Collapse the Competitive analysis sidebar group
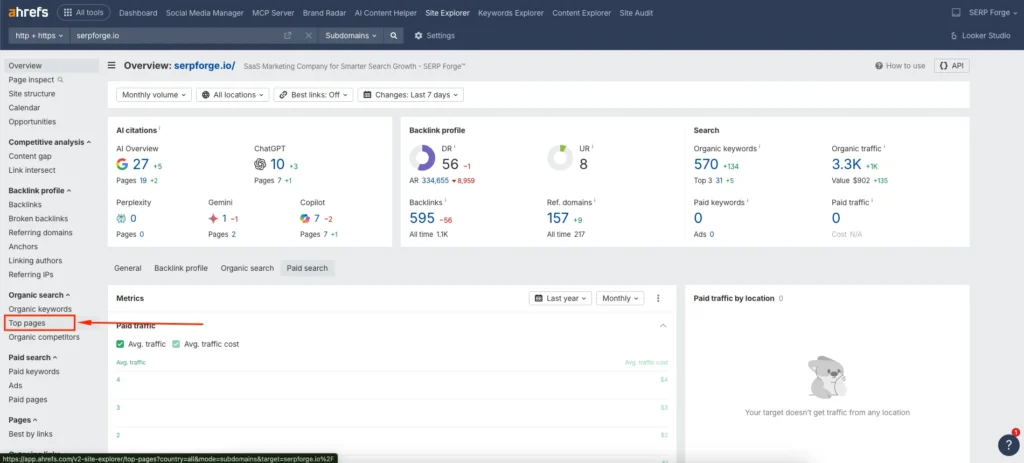Screen dimensions: 1024x463 click(x=50, y=142)
